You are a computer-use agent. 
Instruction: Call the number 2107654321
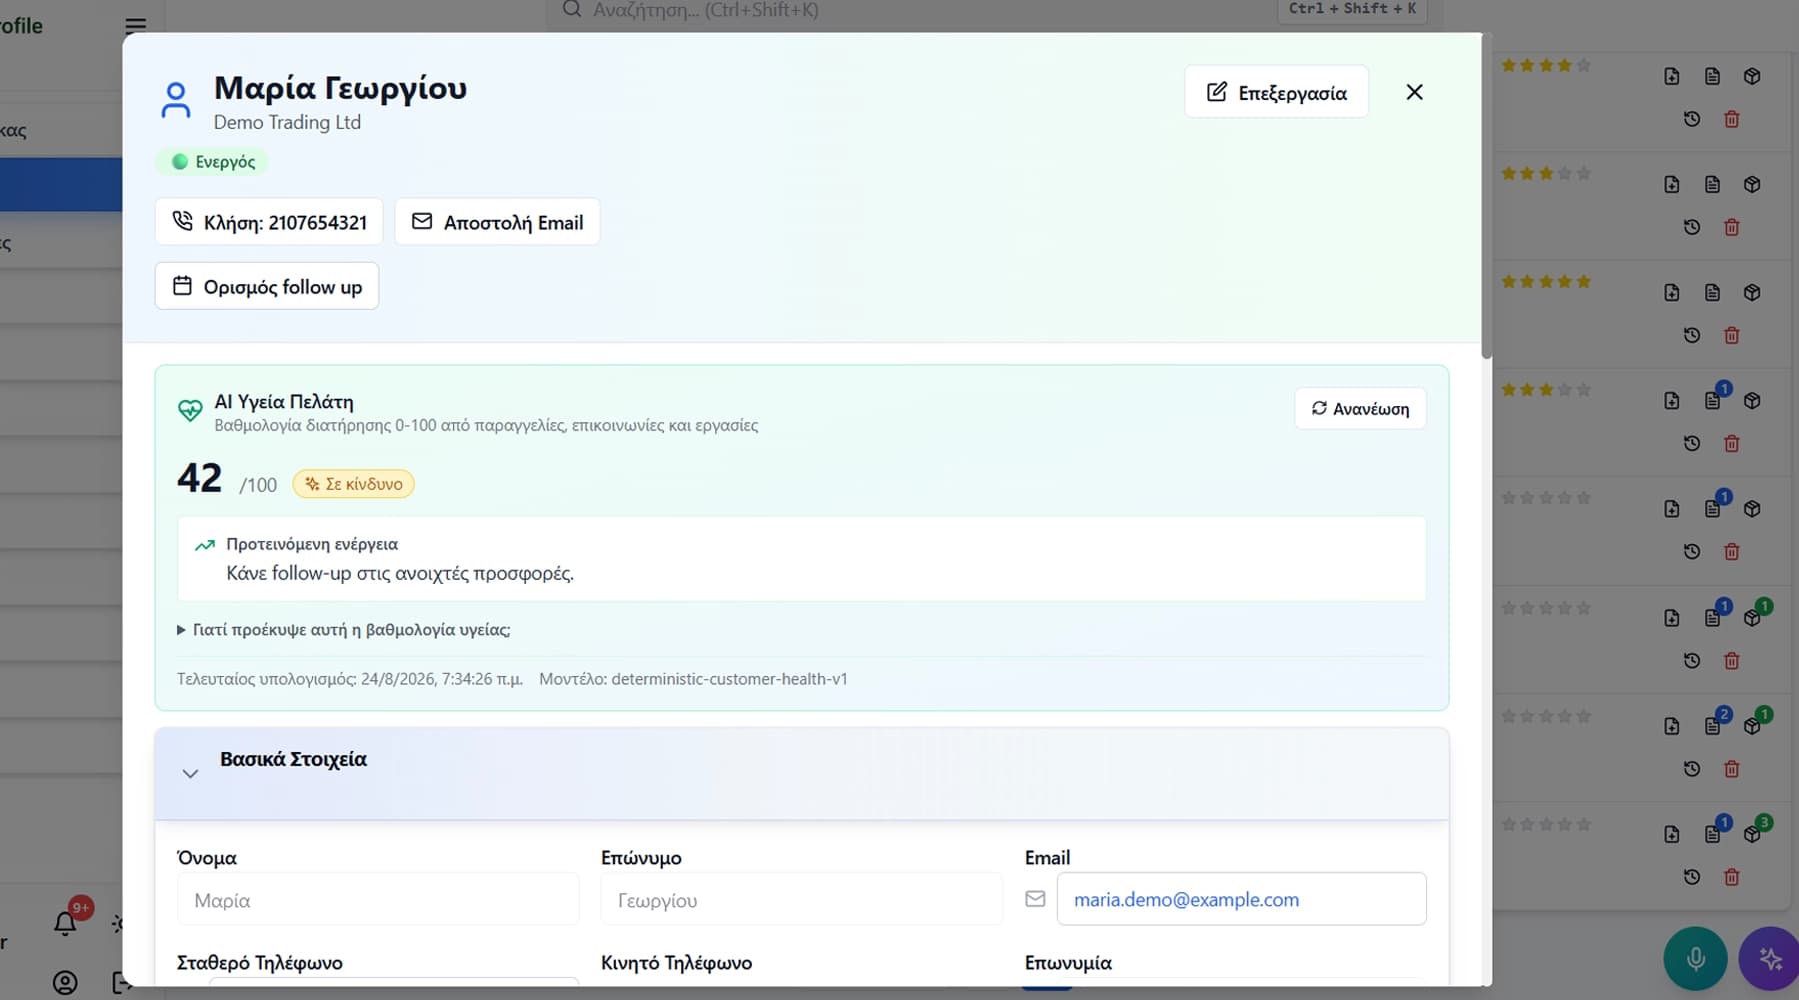269,222
